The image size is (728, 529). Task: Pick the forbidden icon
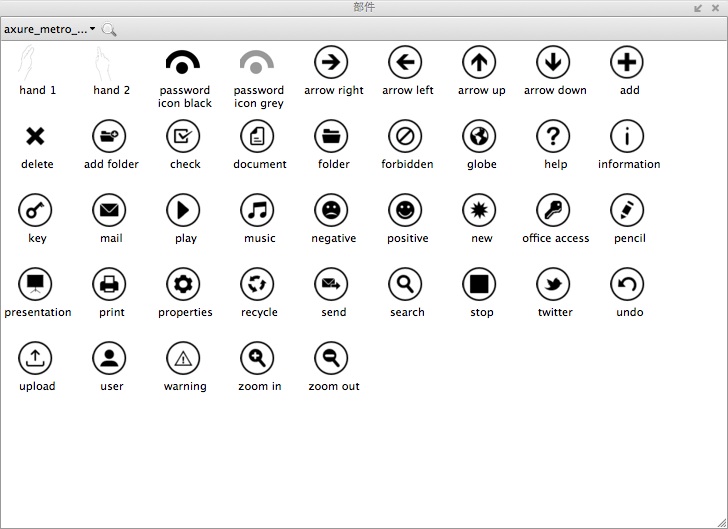coord(405,136)
